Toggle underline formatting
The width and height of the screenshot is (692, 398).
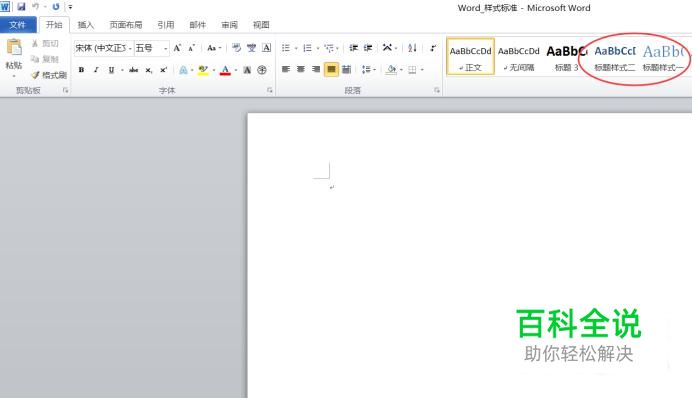tap(111, 70)
